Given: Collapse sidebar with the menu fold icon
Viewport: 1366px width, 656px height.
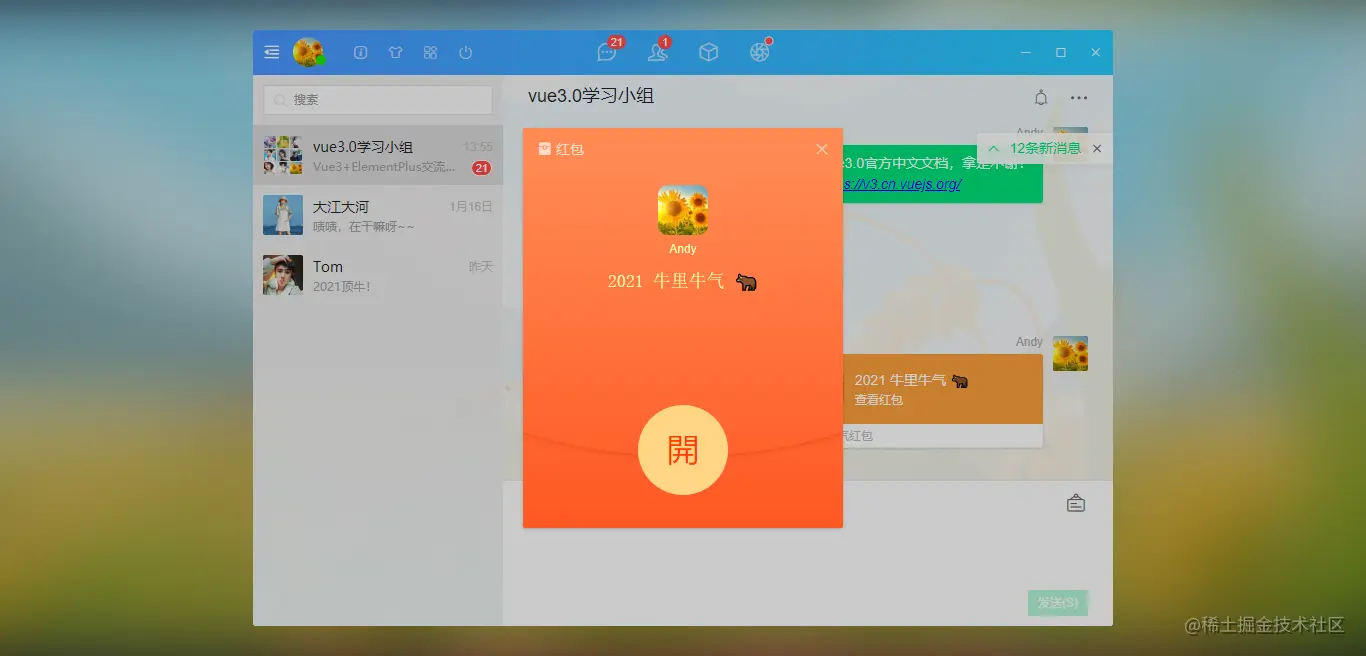Looking at the screenshot, I should coord(272,52).
